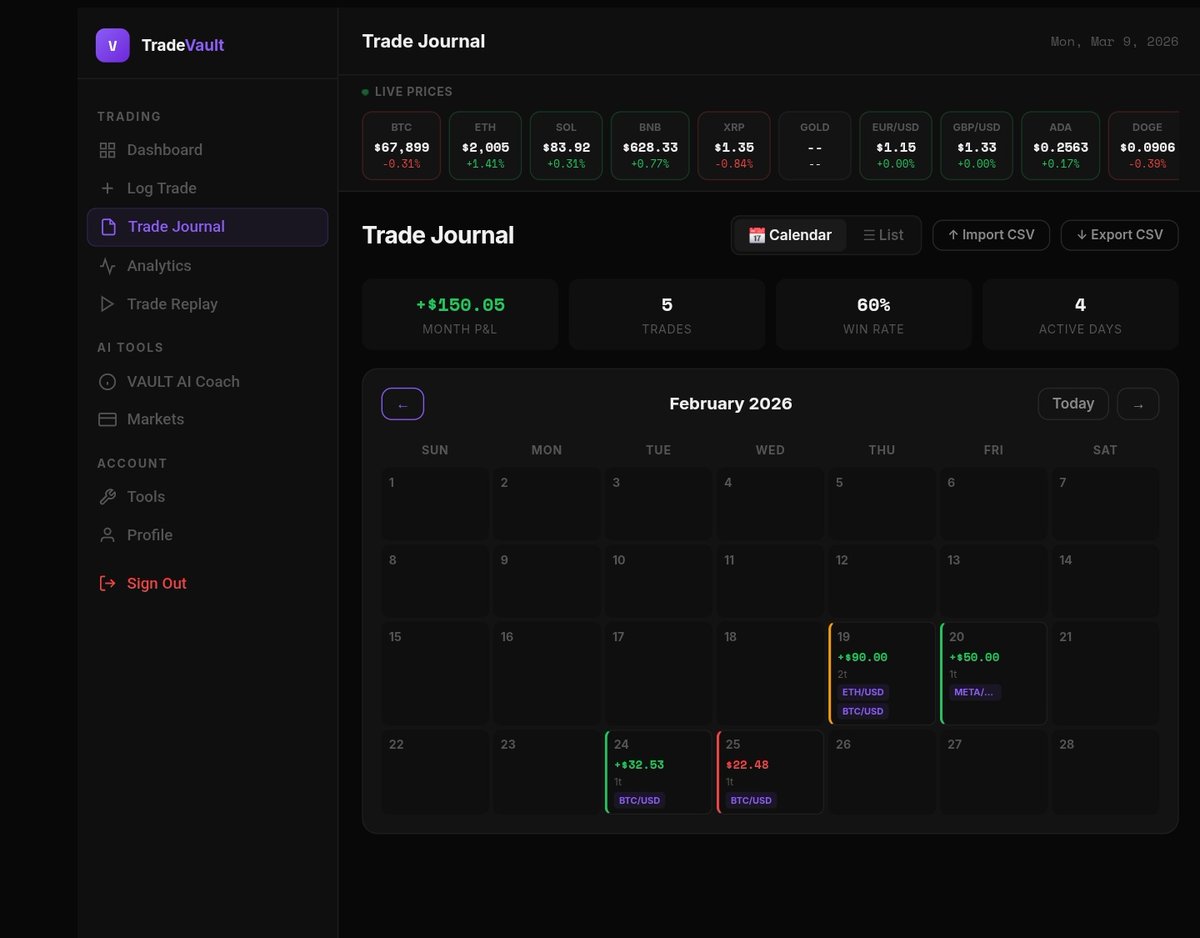1200x938 pixels.
Task: Click BTC/USD tag on February 25
Action: click(x=752, y=800)
